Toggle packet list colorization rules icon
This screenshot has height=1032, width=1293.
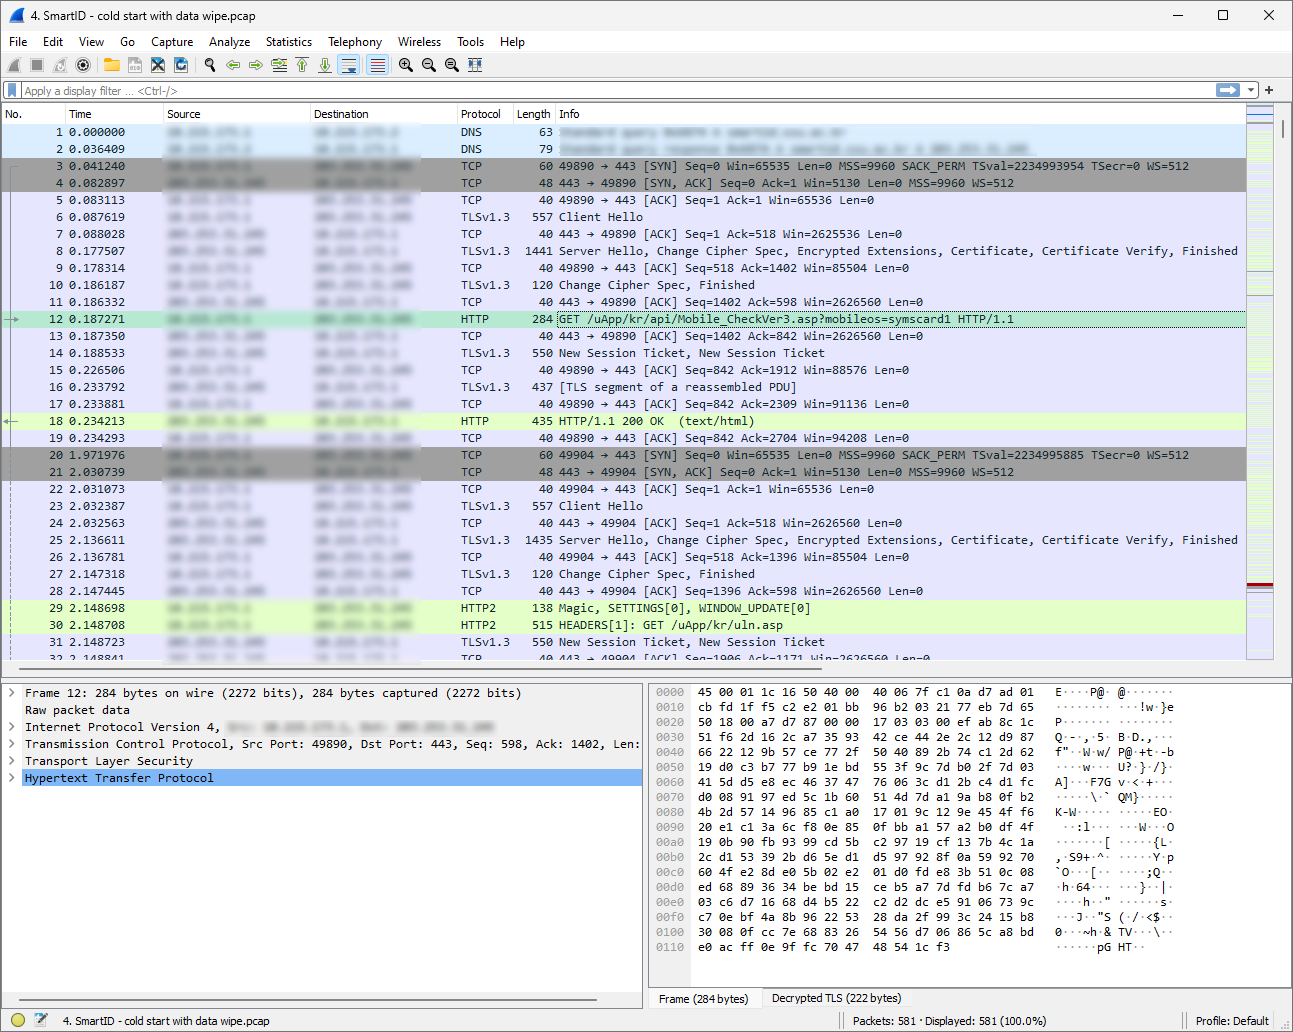[377, 65]
